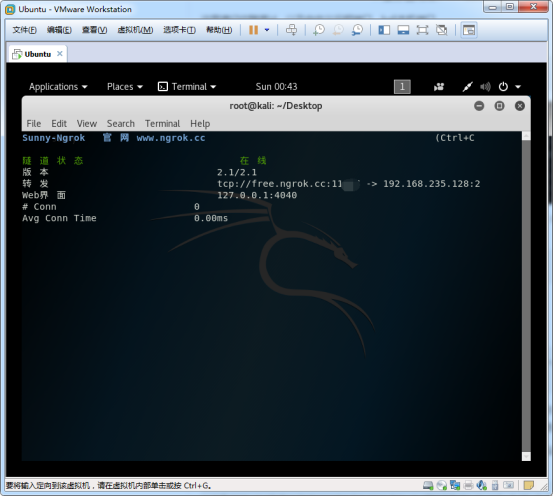The image size is (554, 496).
Task: Open the snapshot manager icon
Action: click(357, 30)
